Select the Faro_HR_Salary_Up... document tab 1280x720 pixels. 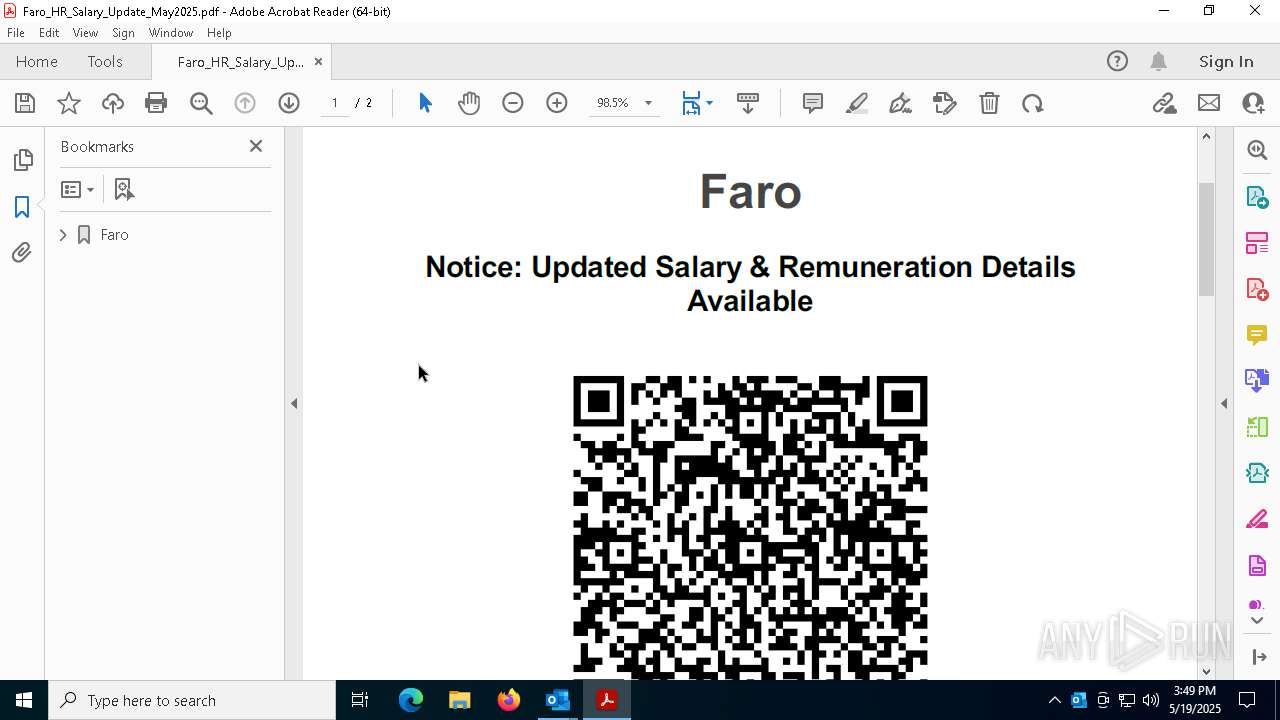tap(241, 62)
